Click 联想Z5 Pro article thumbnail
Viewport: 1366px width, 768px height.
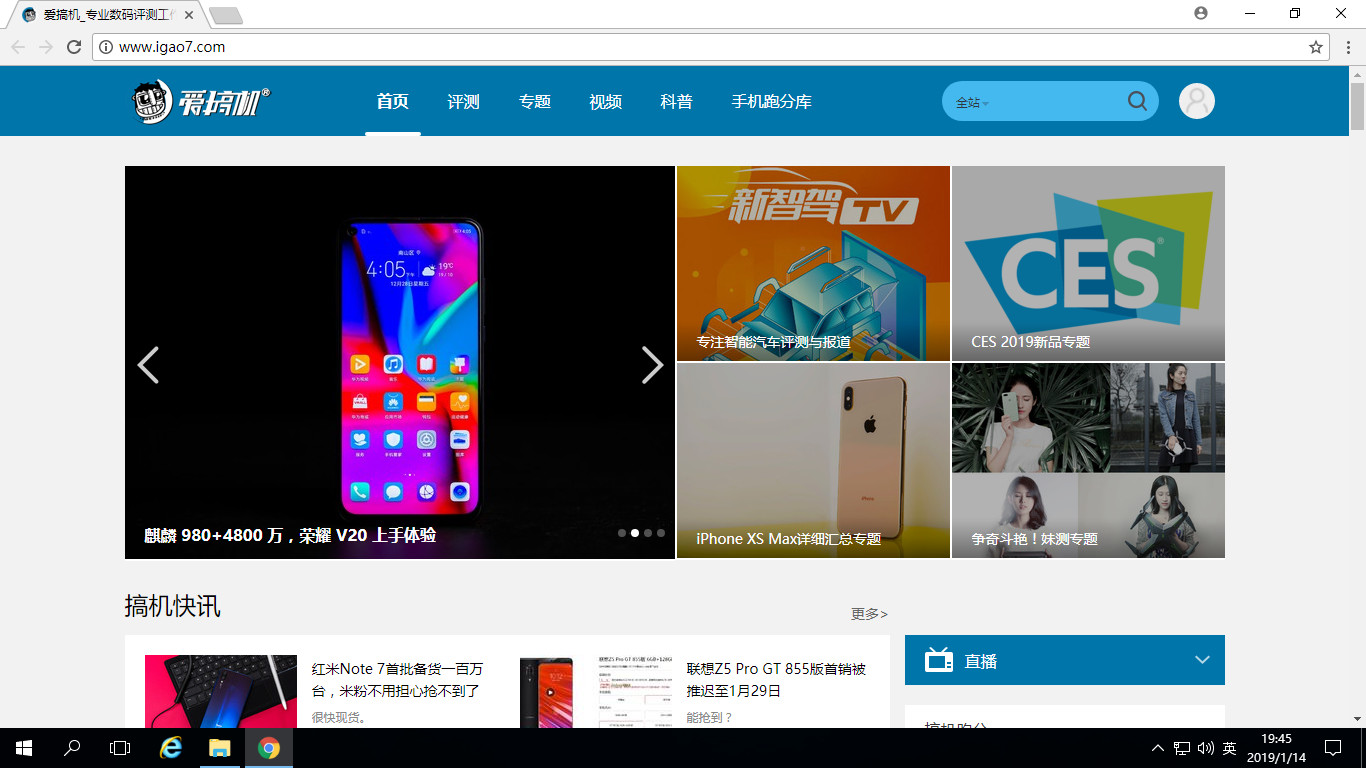pos(596,691)
